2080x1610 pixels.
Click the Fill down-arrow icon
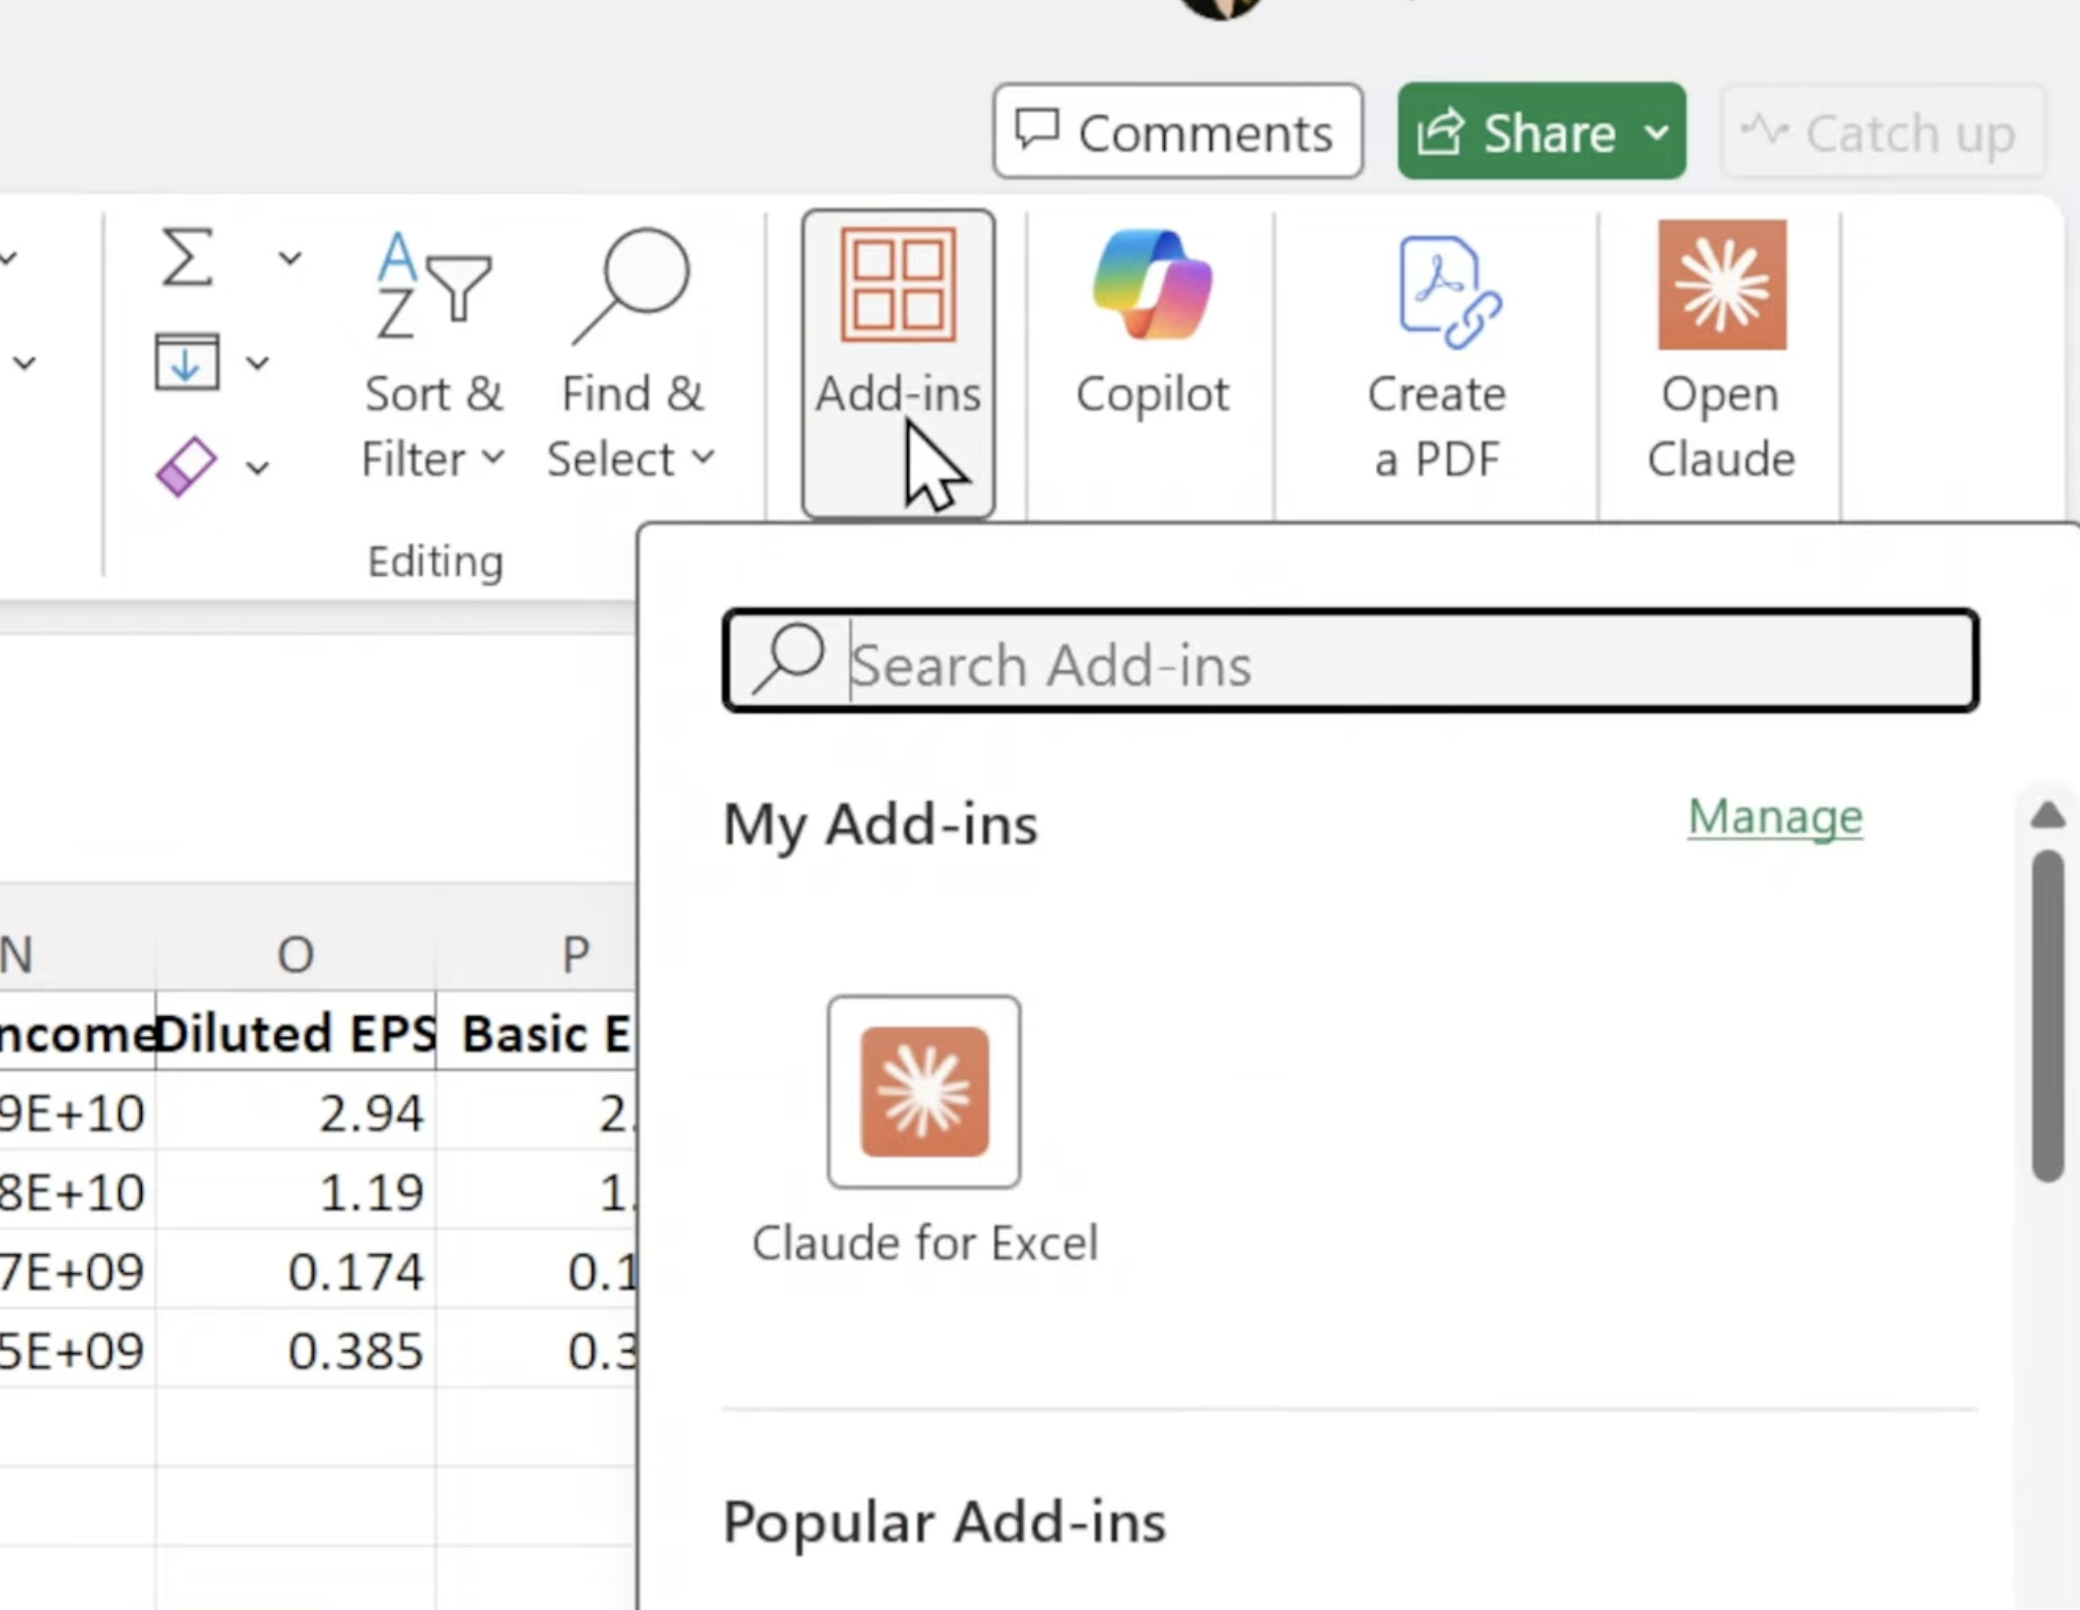tap(187, 362)
